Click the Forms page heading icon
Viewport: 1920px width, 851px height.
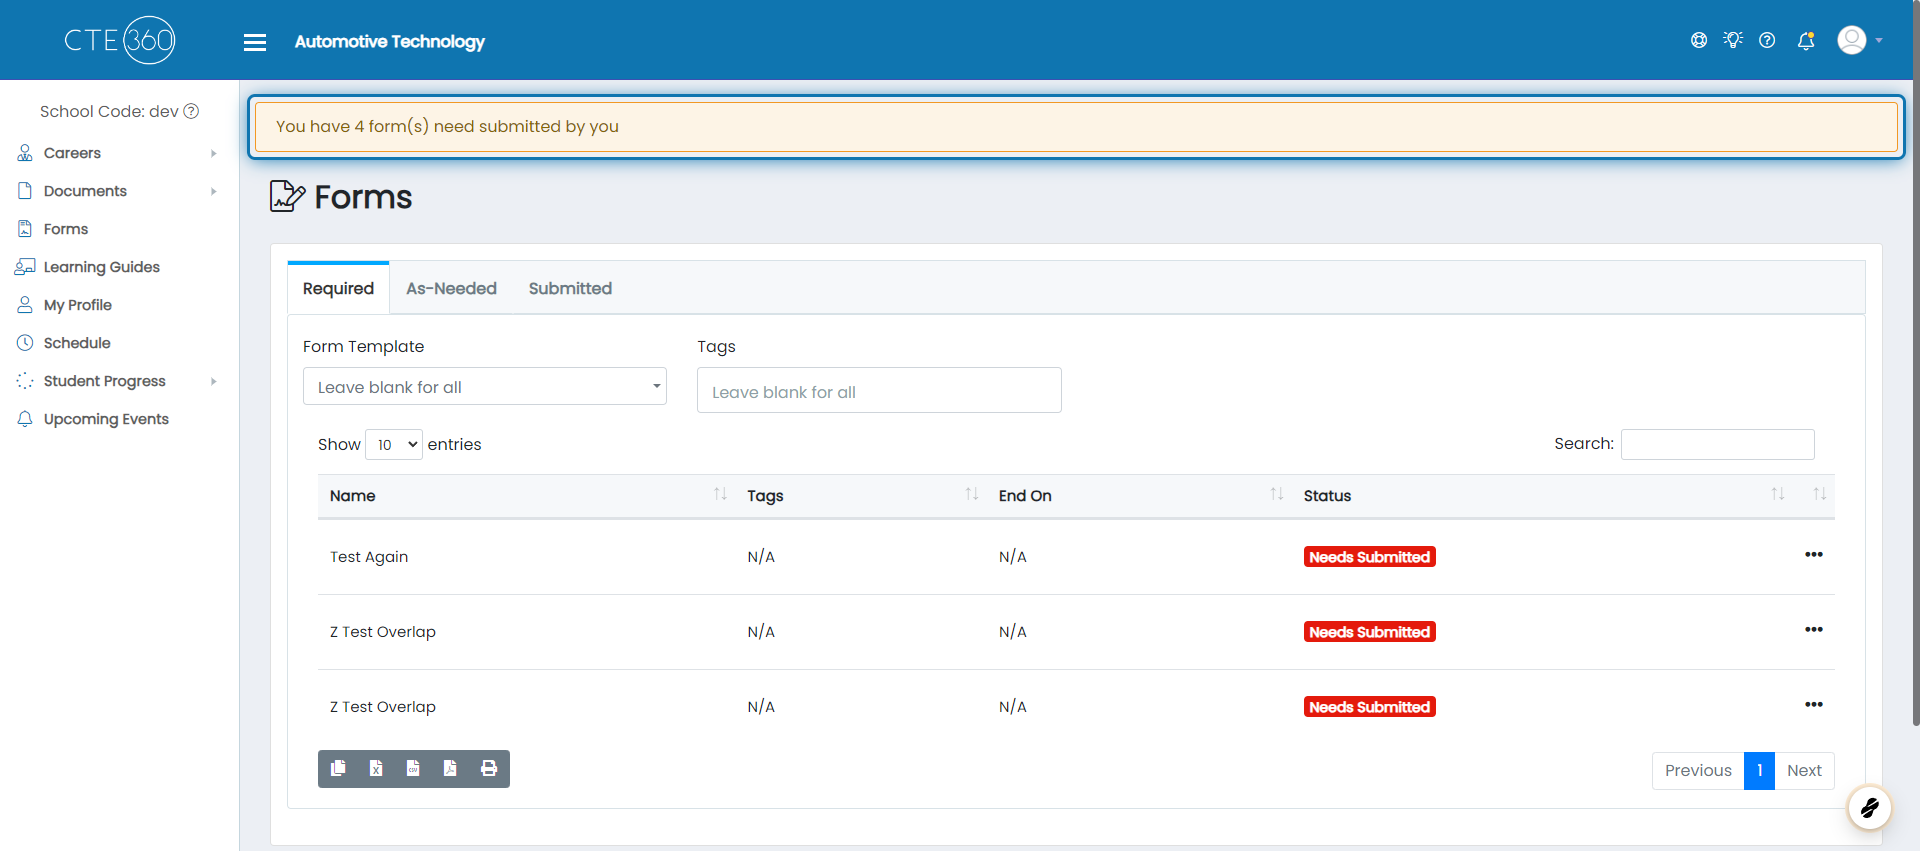point(287,196)
